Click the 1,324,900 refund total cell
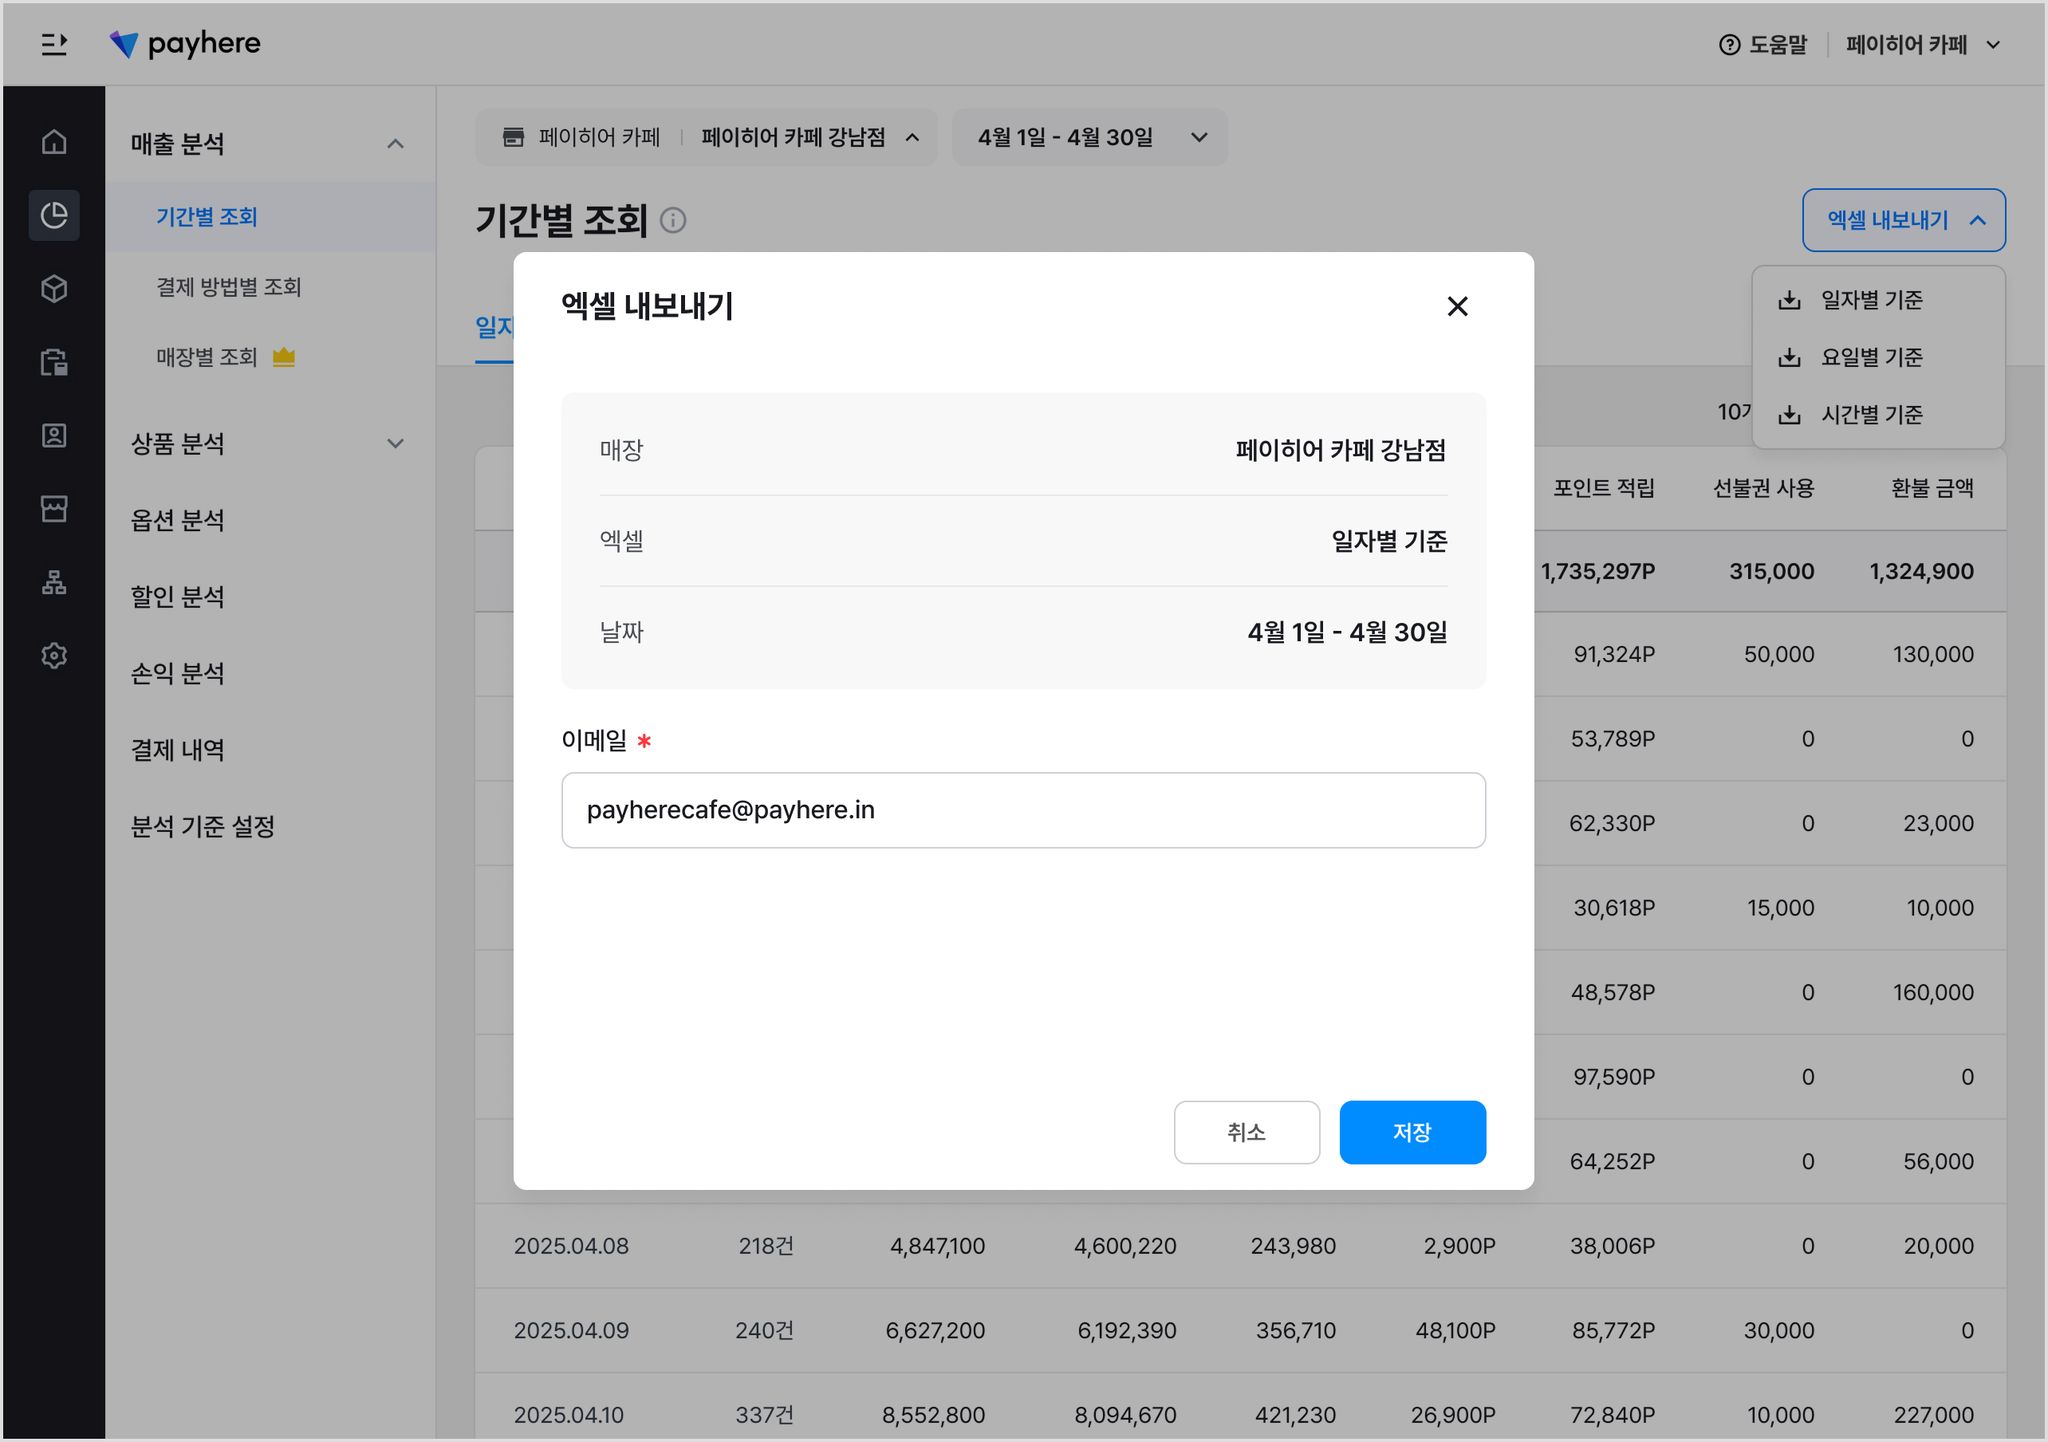This screenshot has height=1442, width=2048. (1922, 572)
